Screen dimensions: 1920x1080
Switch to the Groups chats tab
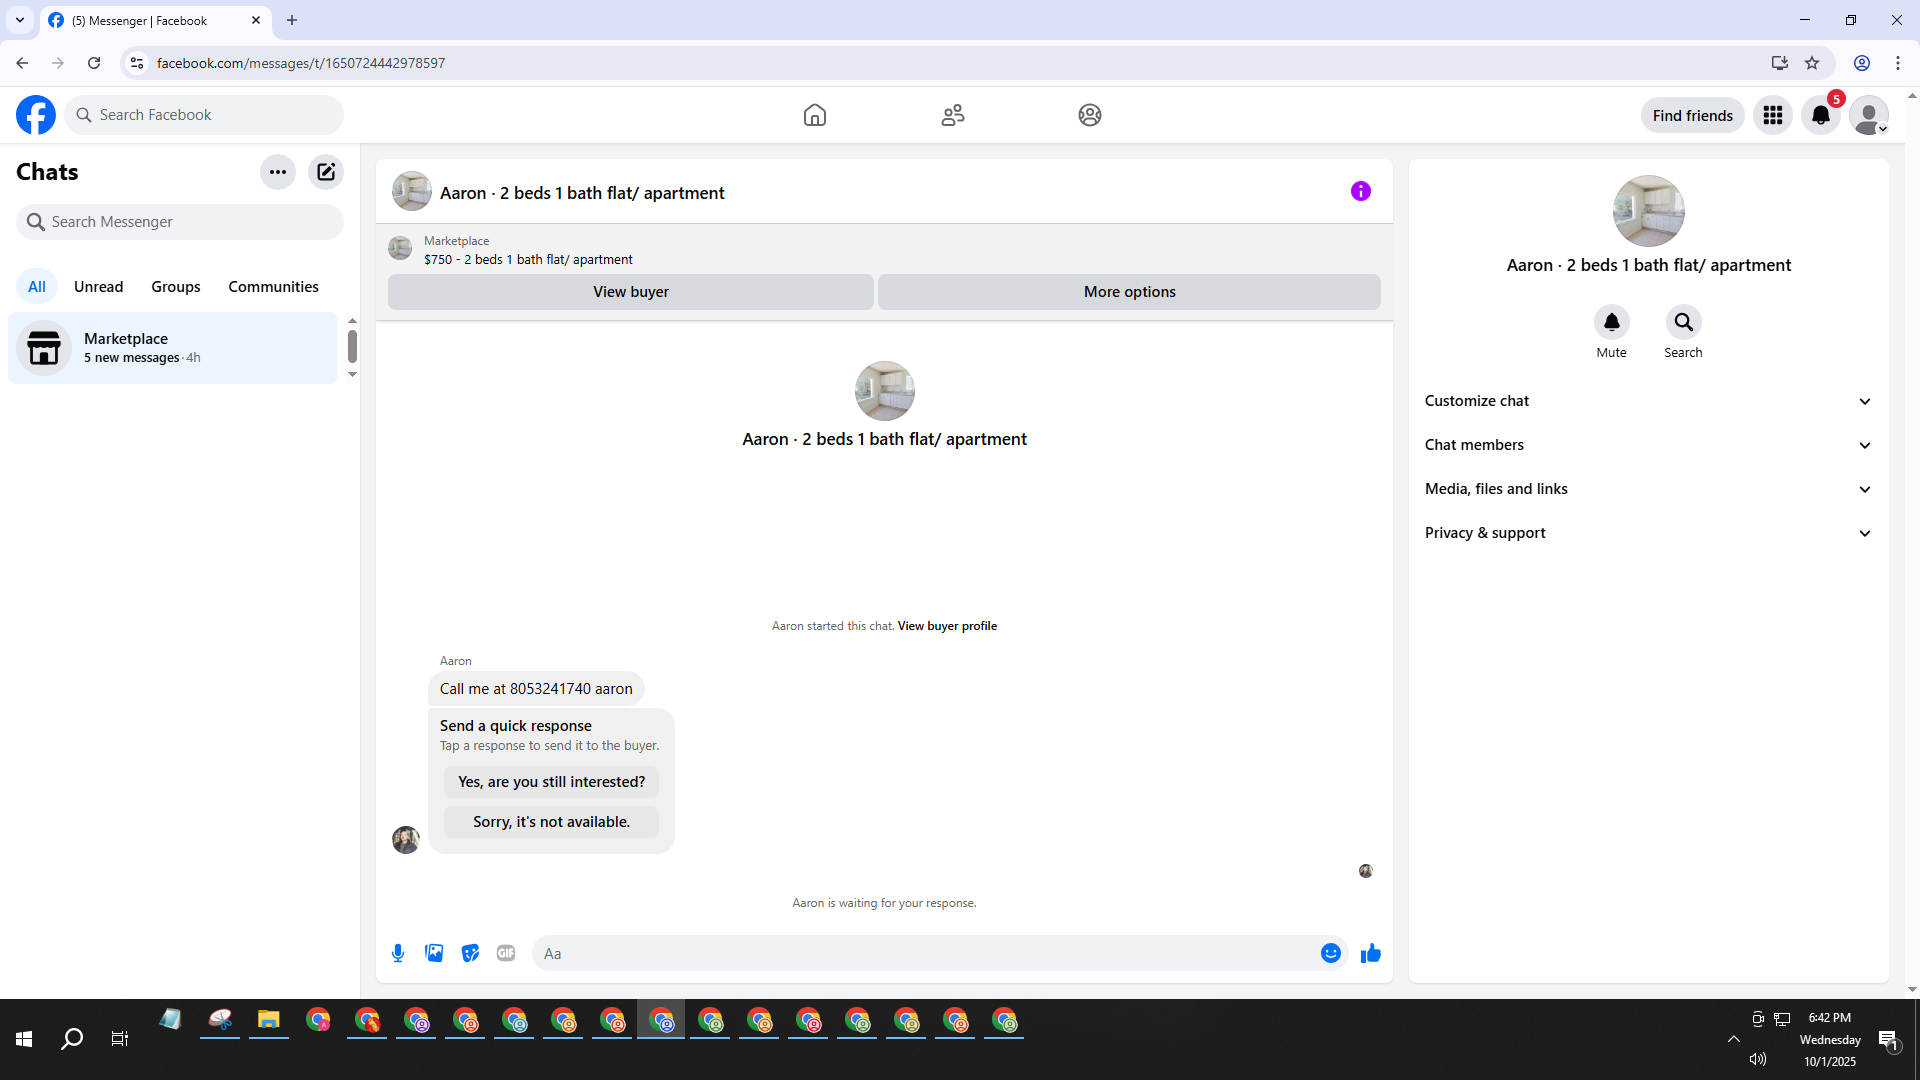[176, 287]
